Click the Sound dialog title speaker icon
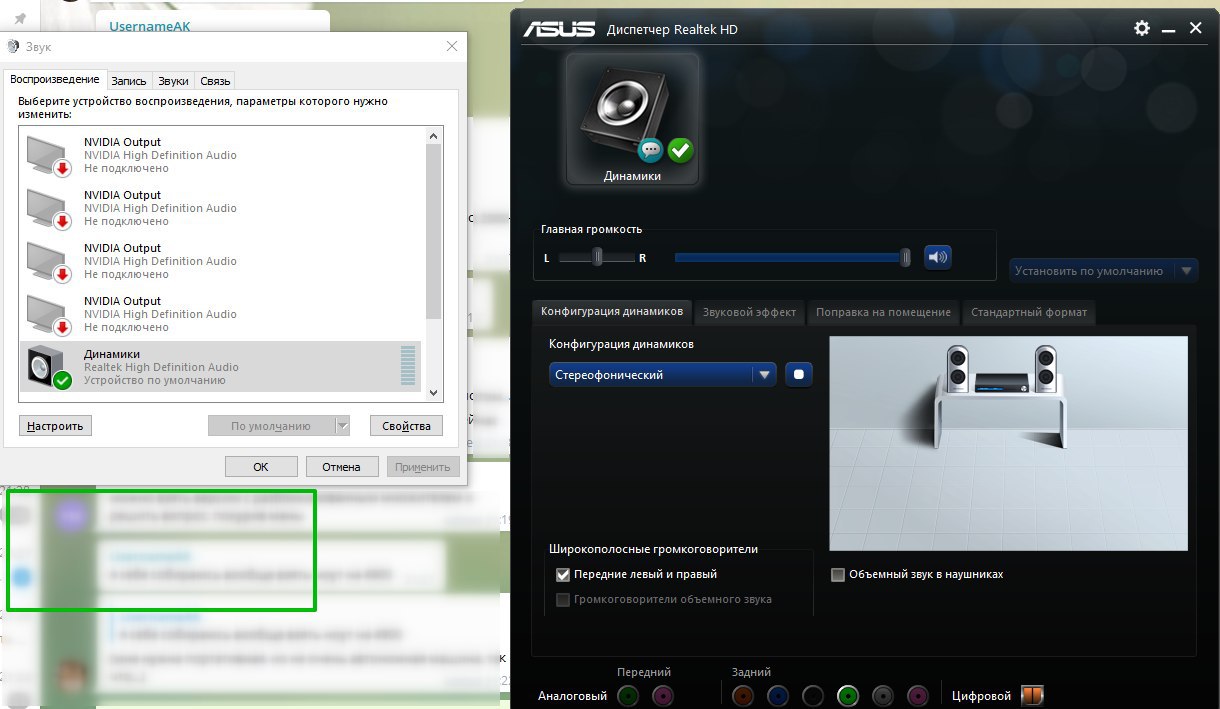Image resolution: width=1220 pixels, height=709 pixels. pos(13,46)
